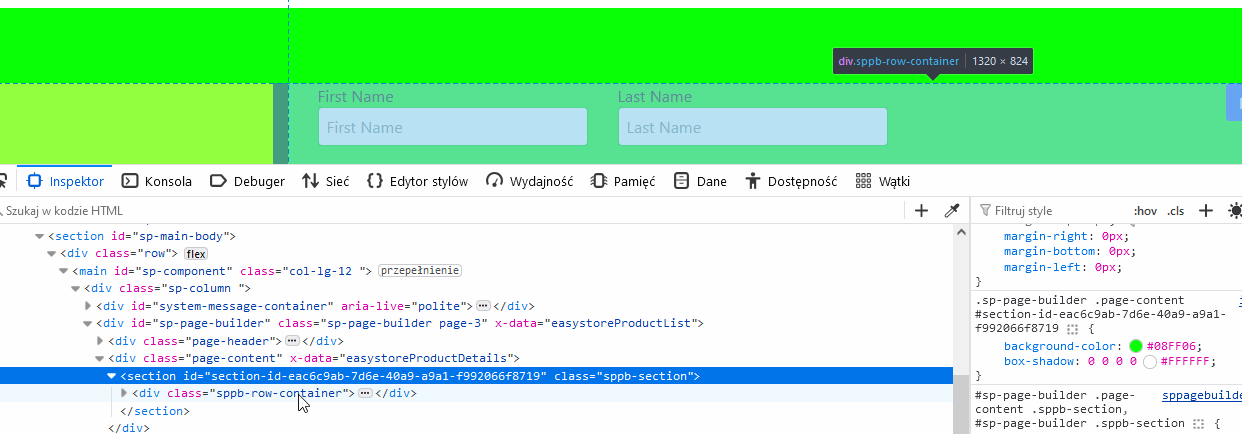
Task: Click the flex badge on the row div
Action: coord(195,254)
